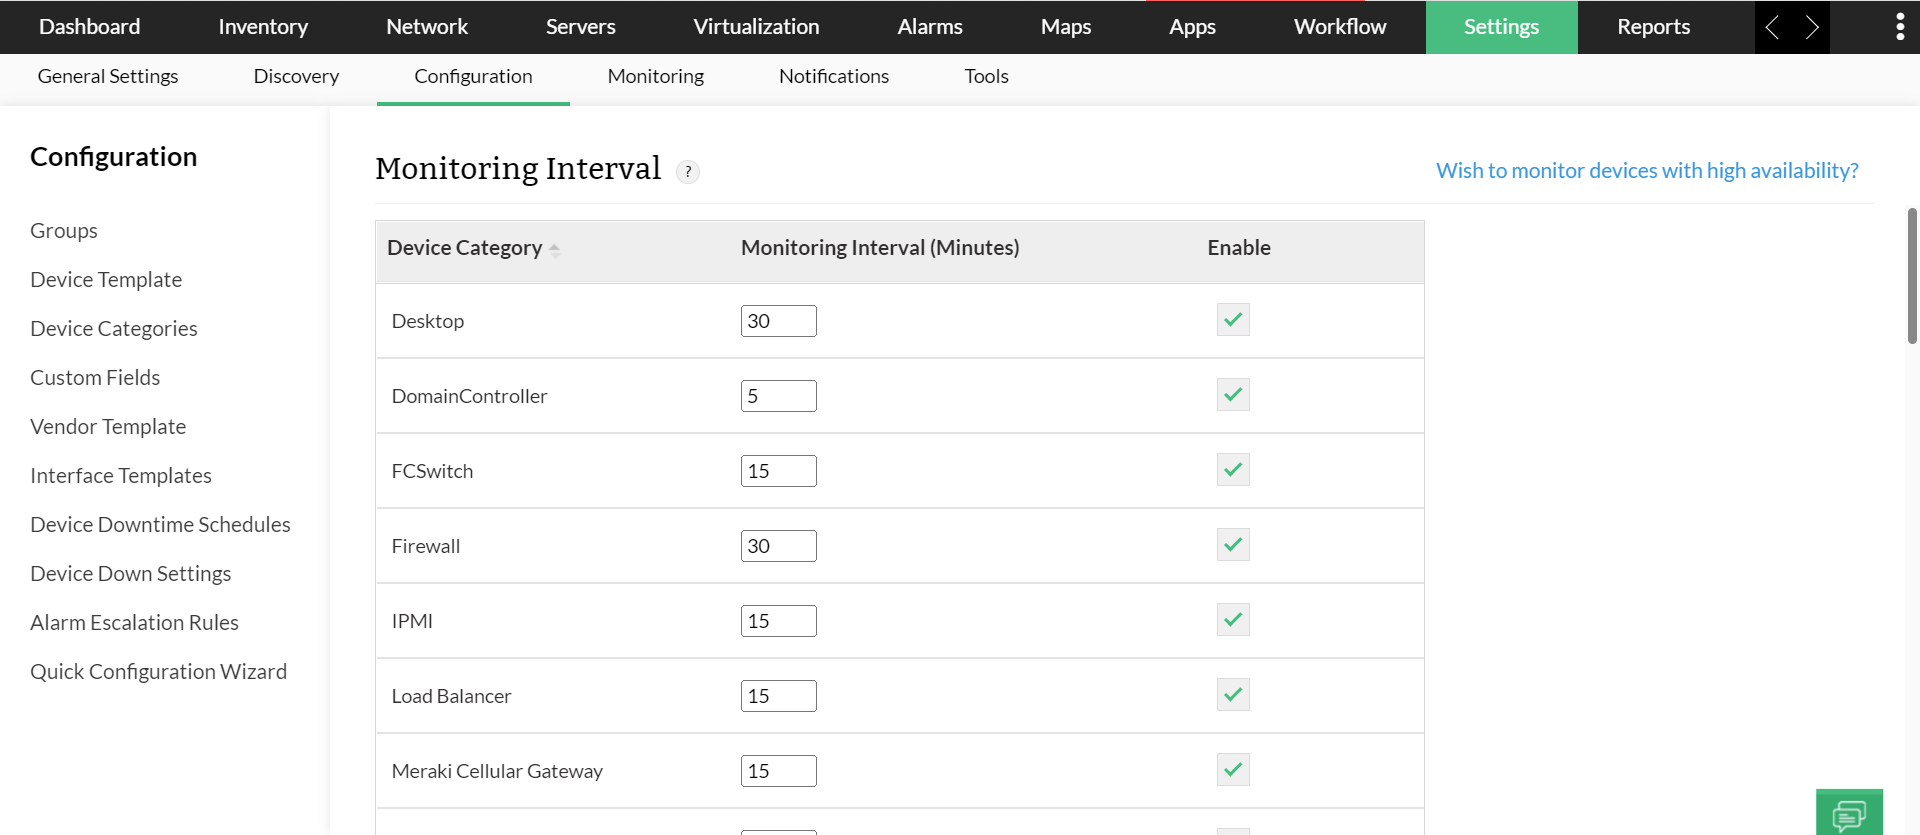Go to the Reports top menu

coord(1653,27)
